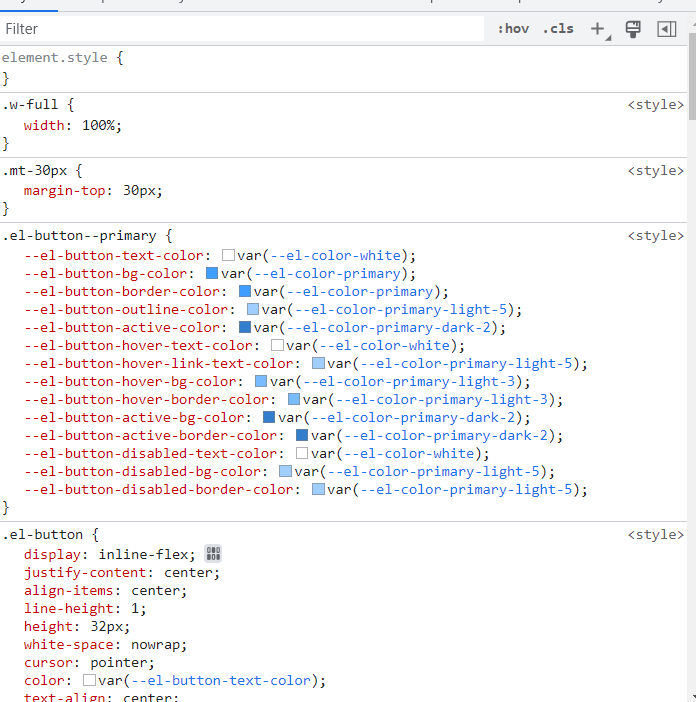Follow --el-color-primary-dark-2 link in active-color row
The width and height of the screenshot is (696, 702).
click(389, 327)
